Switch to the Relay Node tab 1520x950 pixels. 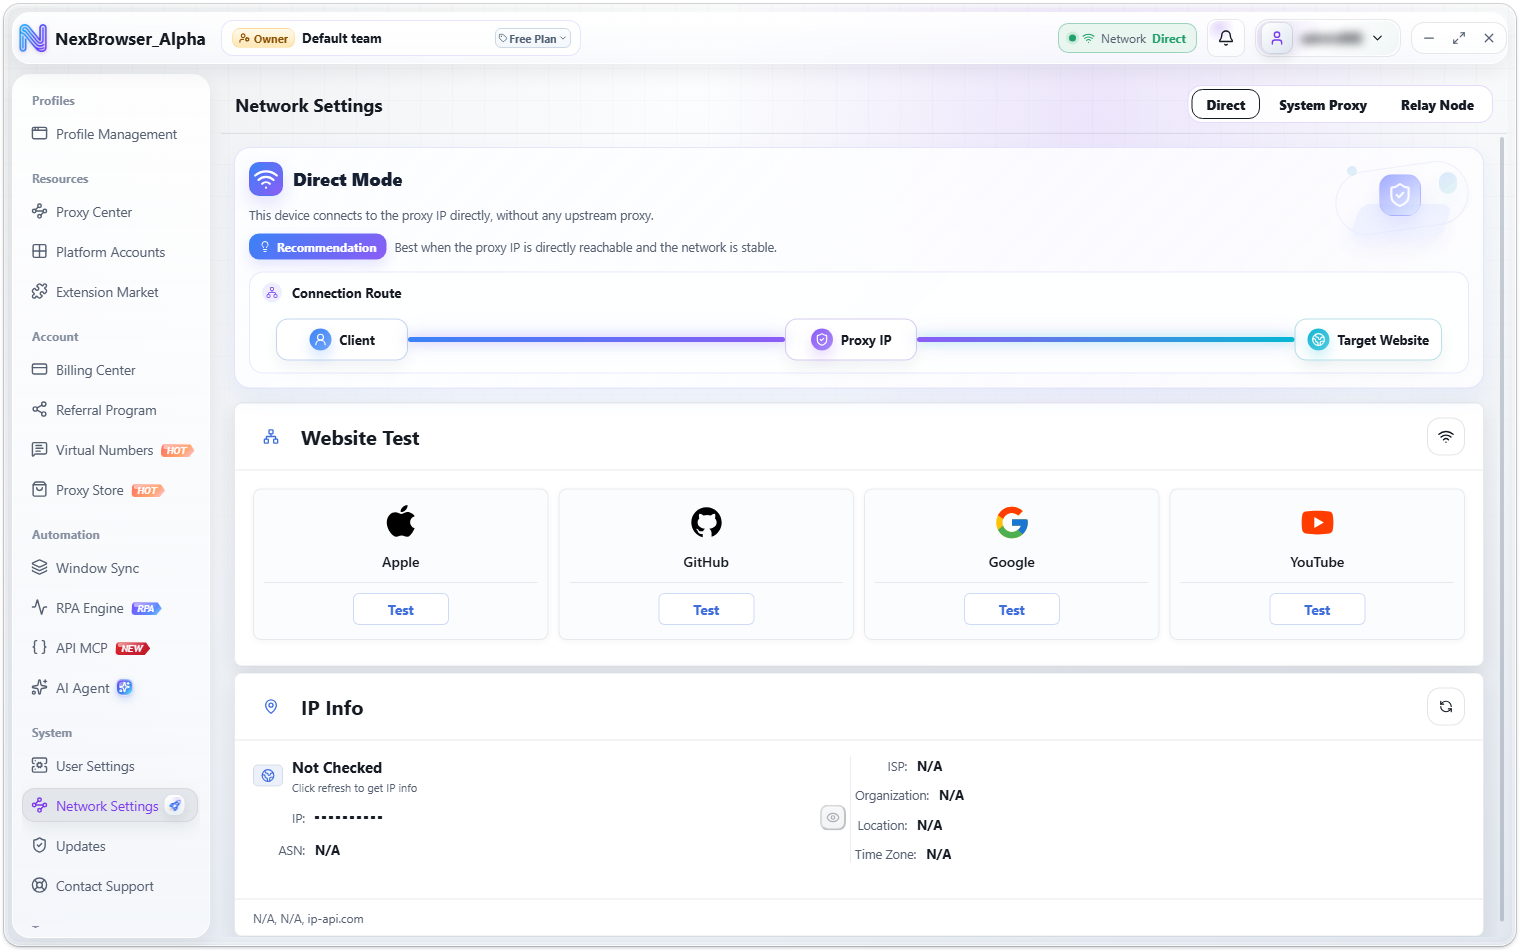[x=1437, y=105]
